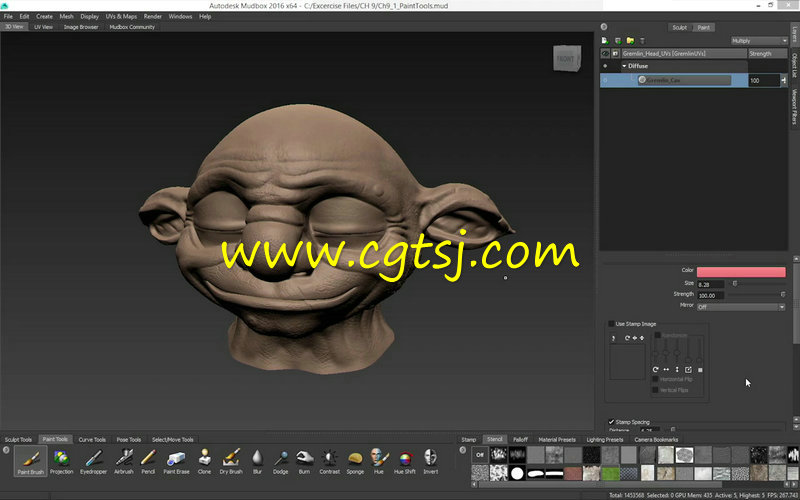This screenshot has height=500, width=800.
Task: Open the File menu
Action: tap(8, 16)
